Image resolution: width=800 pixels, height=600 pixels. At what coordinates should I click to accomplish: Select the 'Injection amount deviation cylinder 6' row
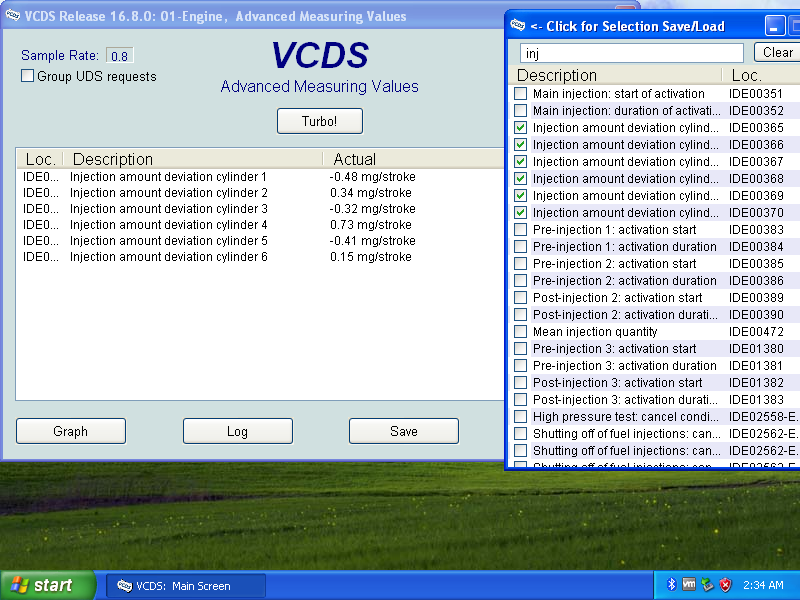click(x=260, y=257)
